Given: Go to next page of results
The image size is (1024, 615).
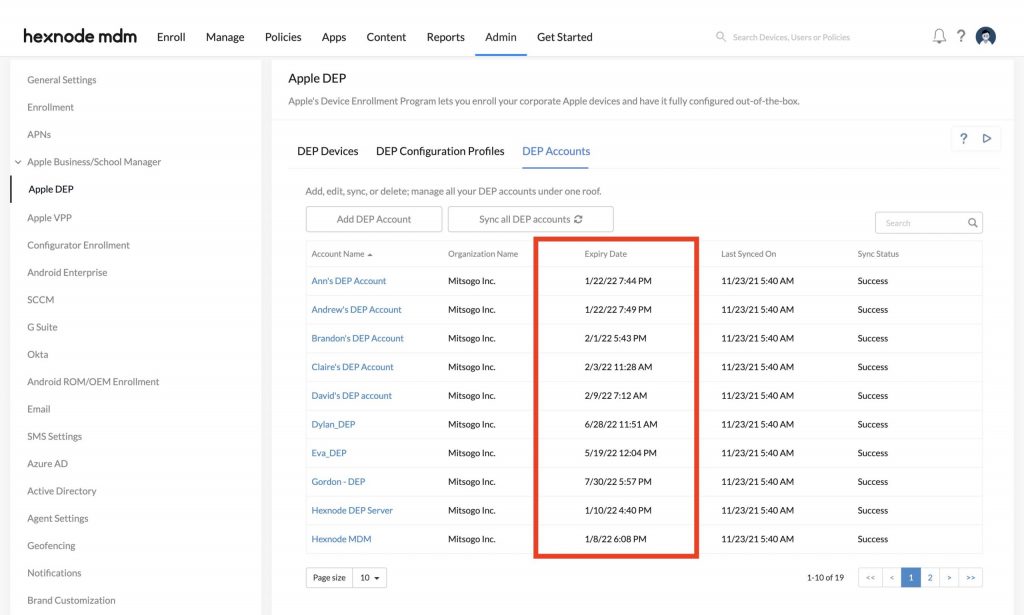Looking at the screenshot, I should tap(949, 578).
